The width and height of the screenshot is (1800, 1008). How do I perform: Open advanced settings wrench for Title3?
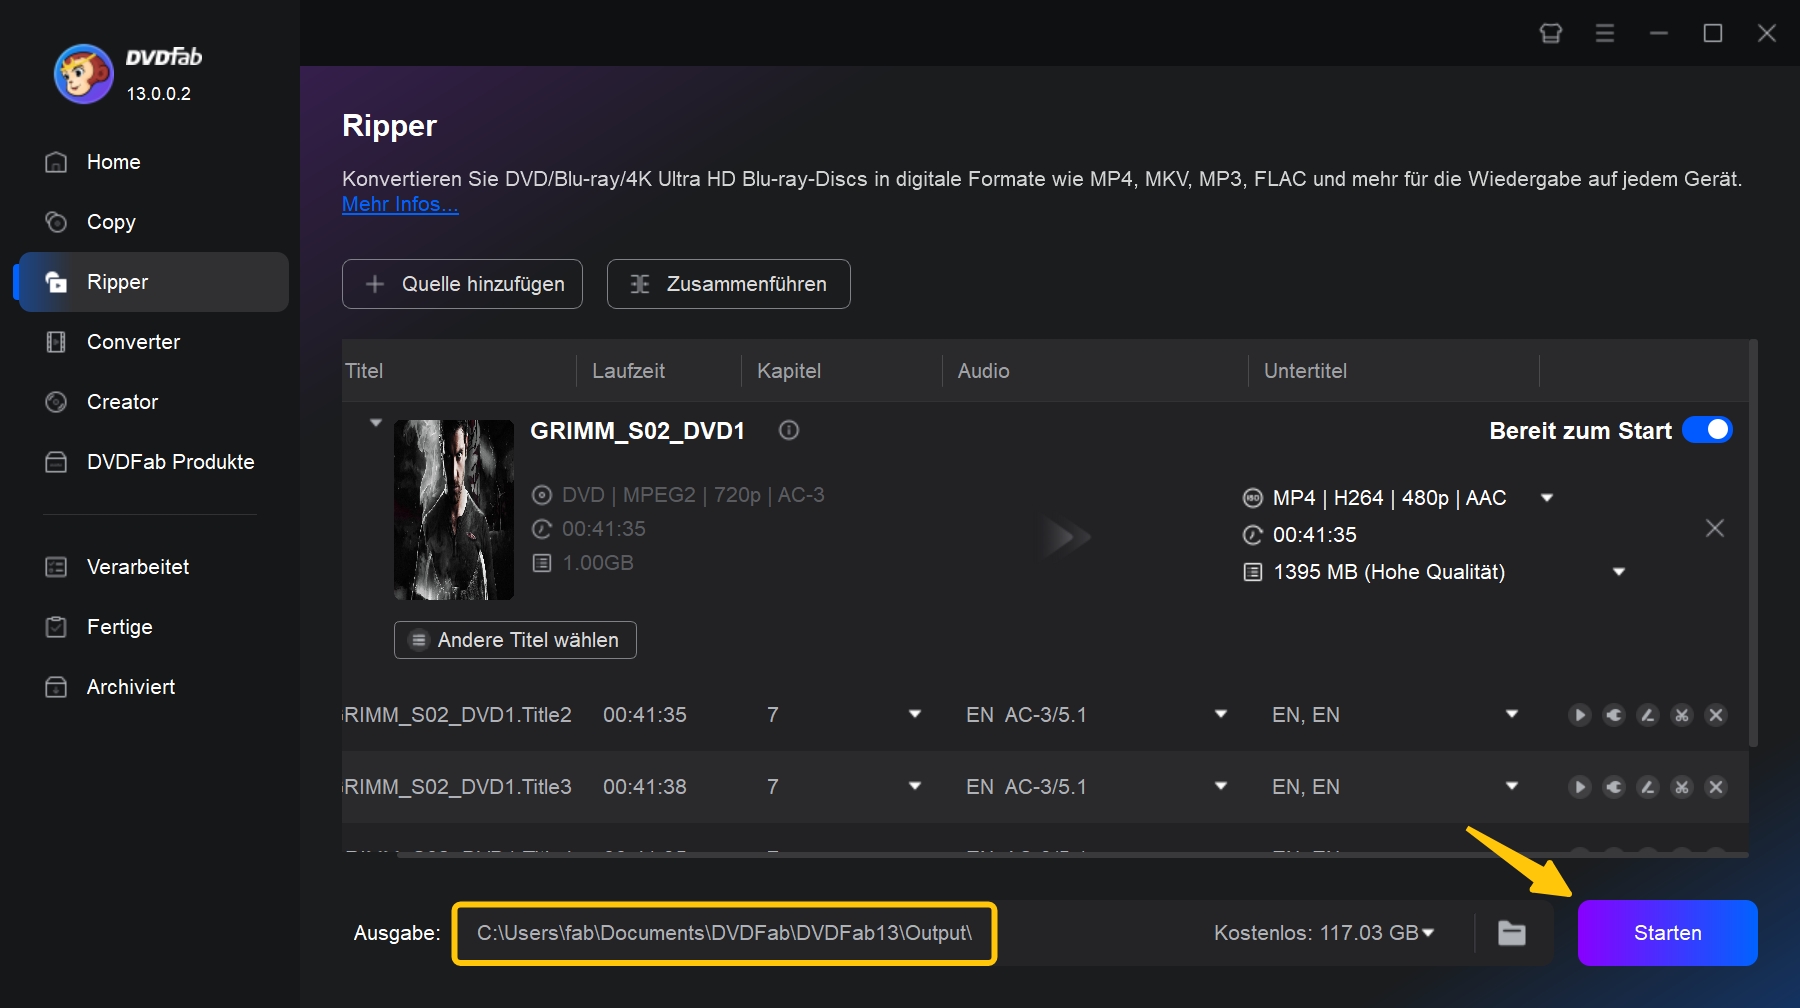[1614, 787]
